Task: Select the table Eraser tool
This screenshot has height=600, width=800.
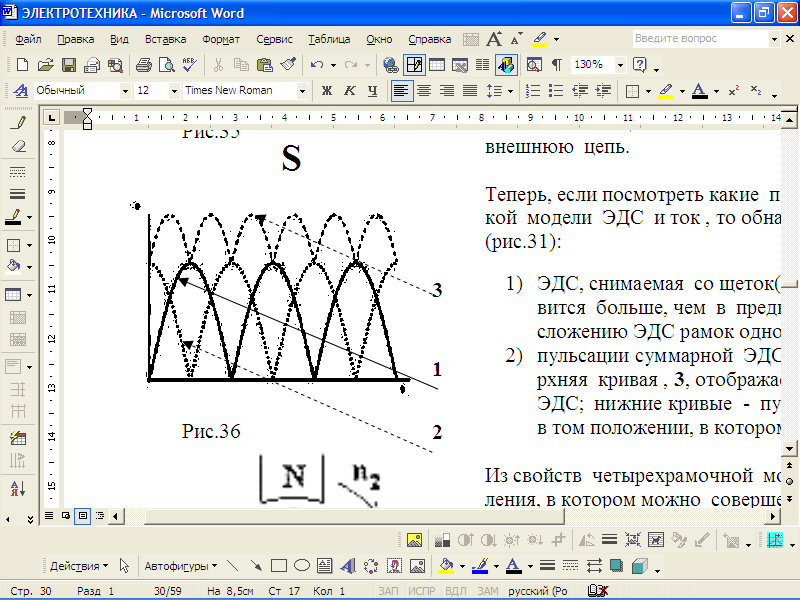Action: tap(18, 146)
